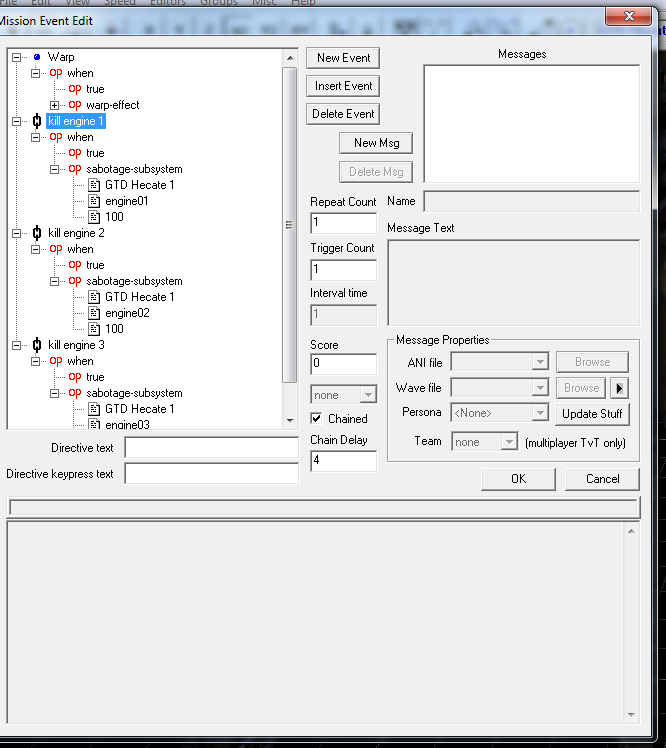Open the Wave file dropdown
666x748 pixels.
point(540,388)
